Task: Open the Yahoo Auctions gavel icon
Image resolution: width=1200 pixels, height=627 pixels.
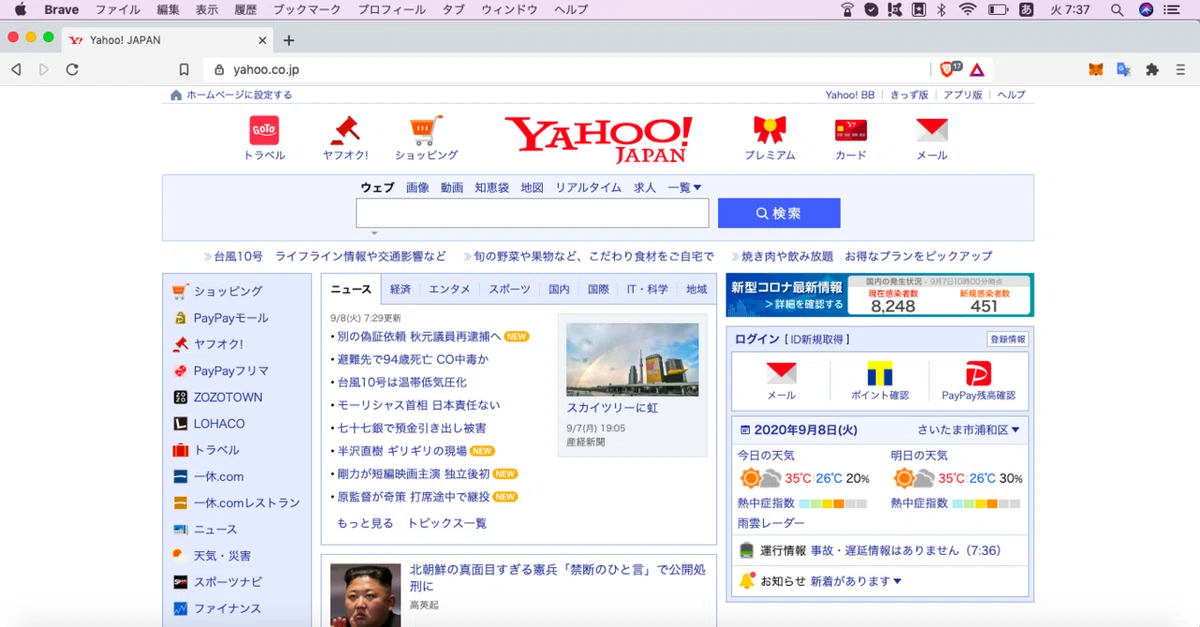Action: click(345, 130)
